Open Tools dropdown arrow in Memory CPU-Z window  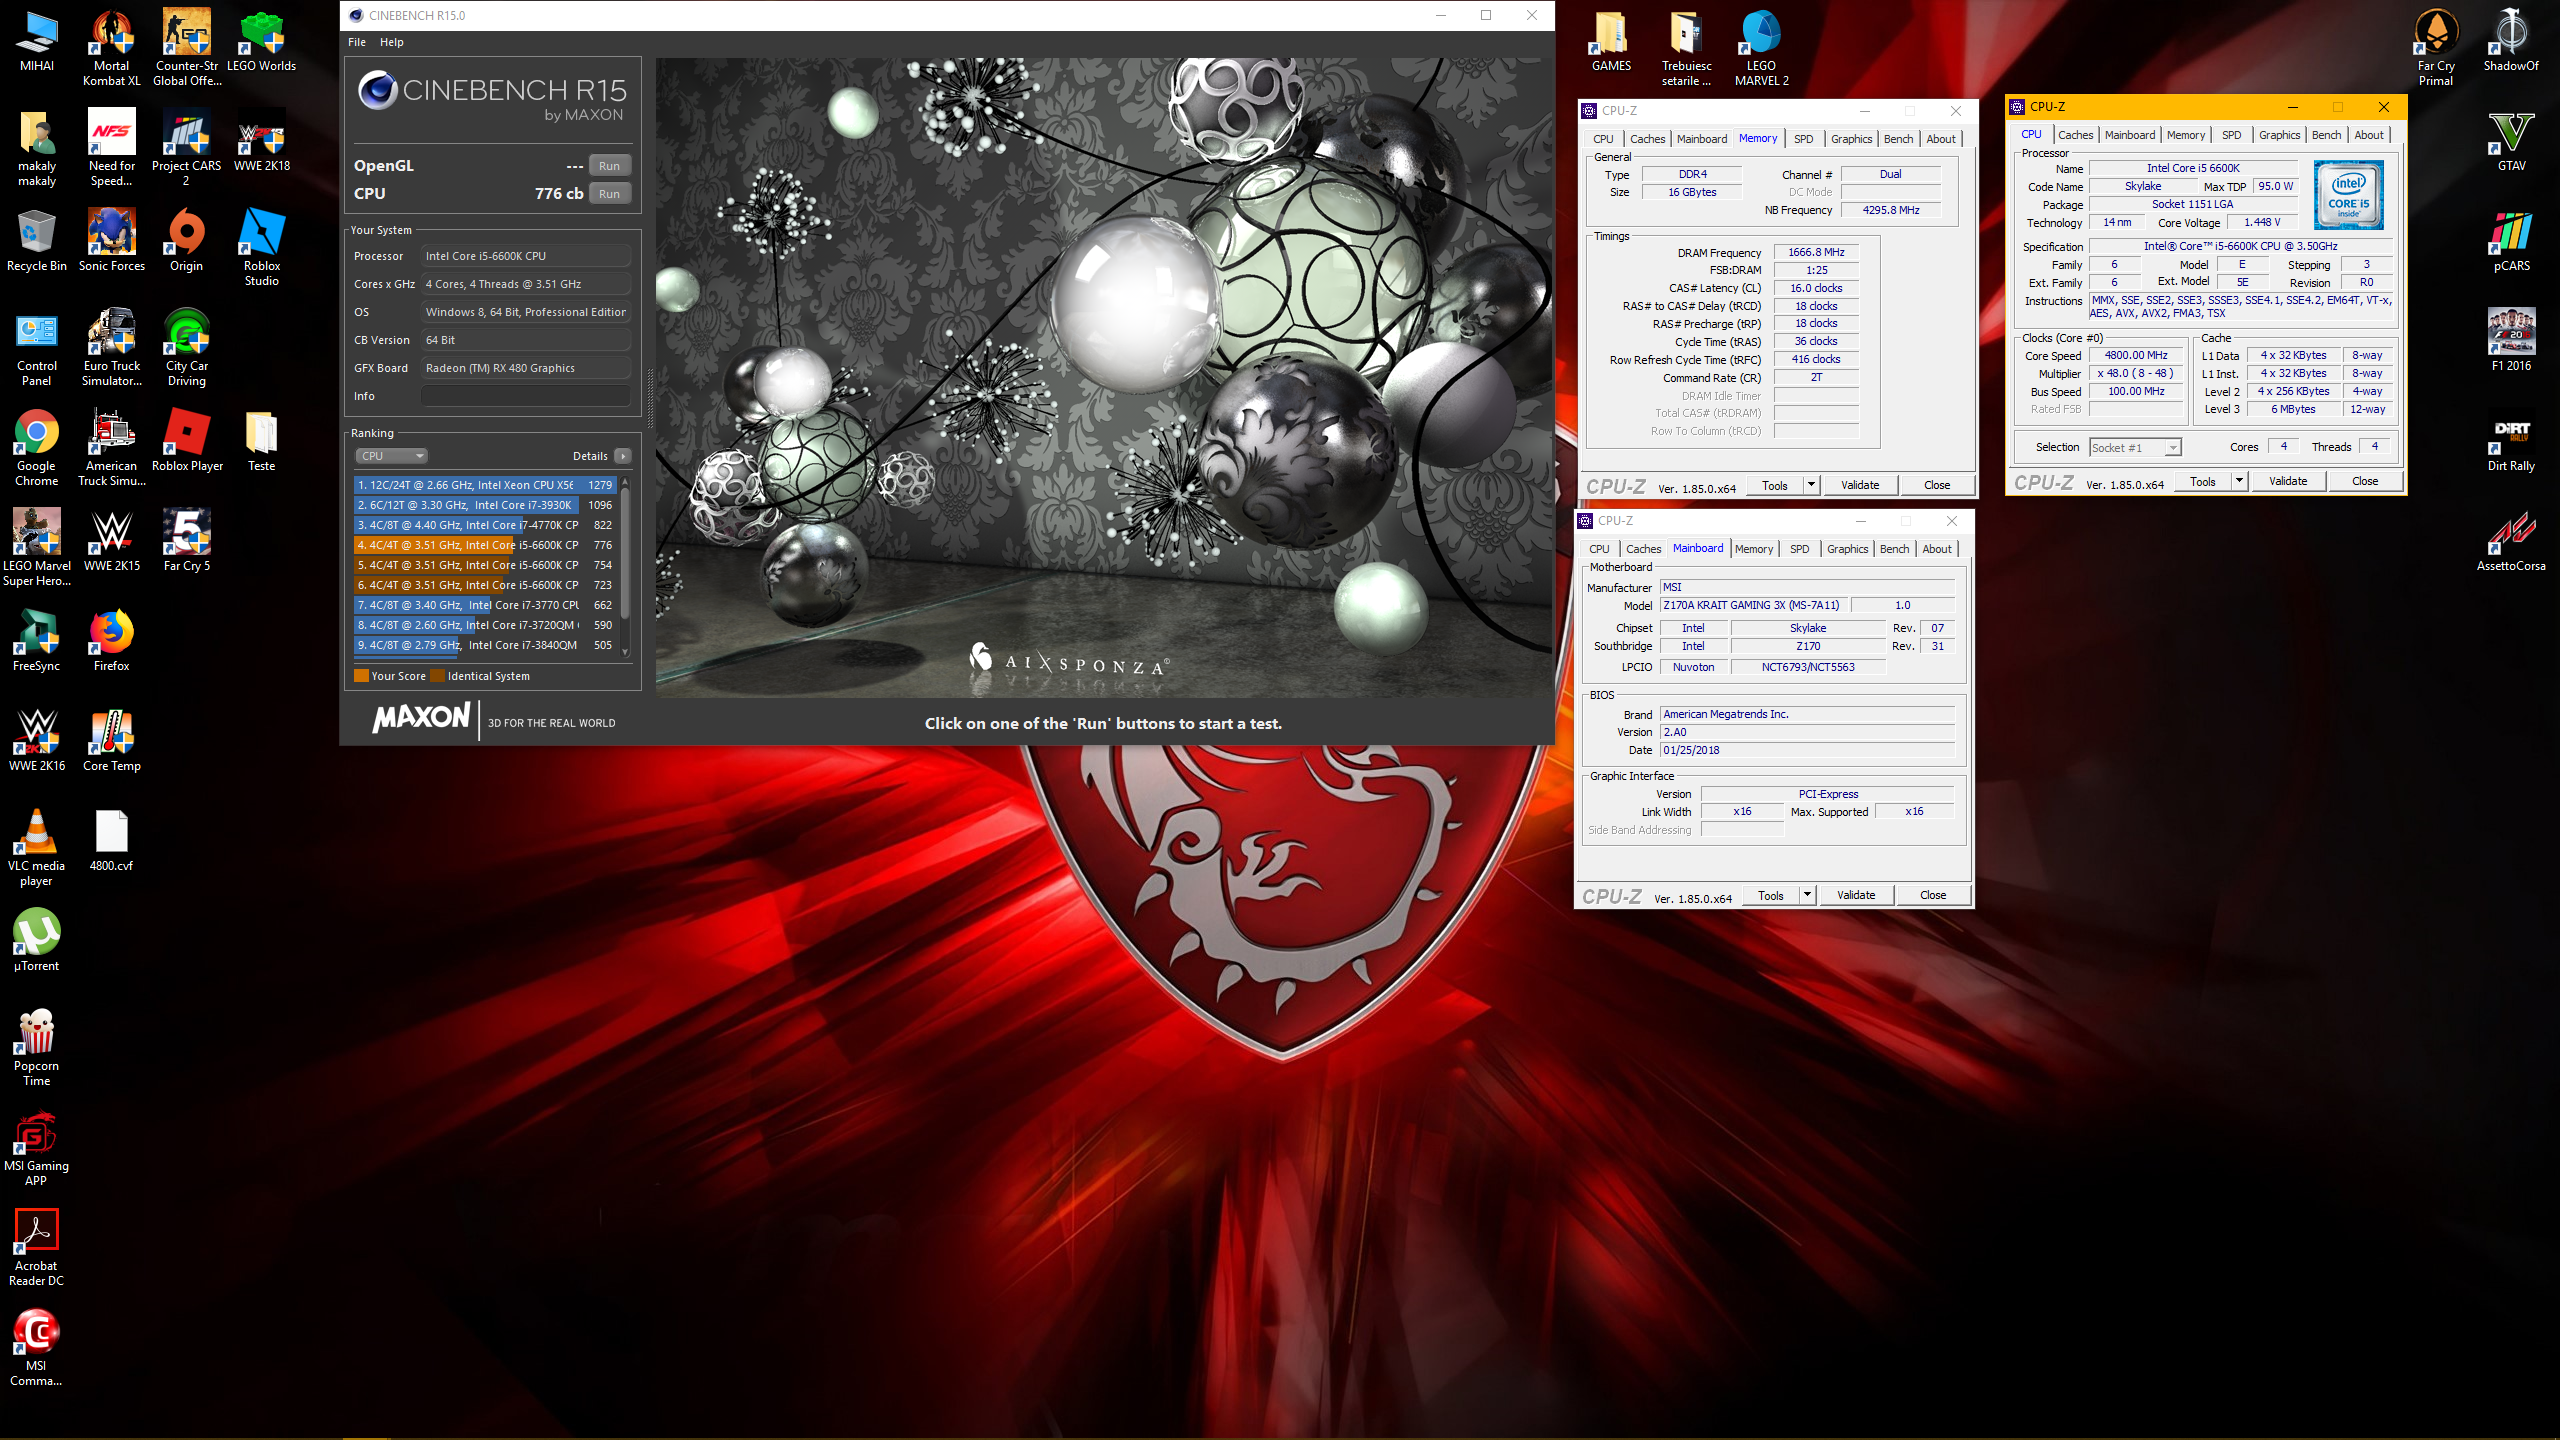click(x=1810, y=485)
